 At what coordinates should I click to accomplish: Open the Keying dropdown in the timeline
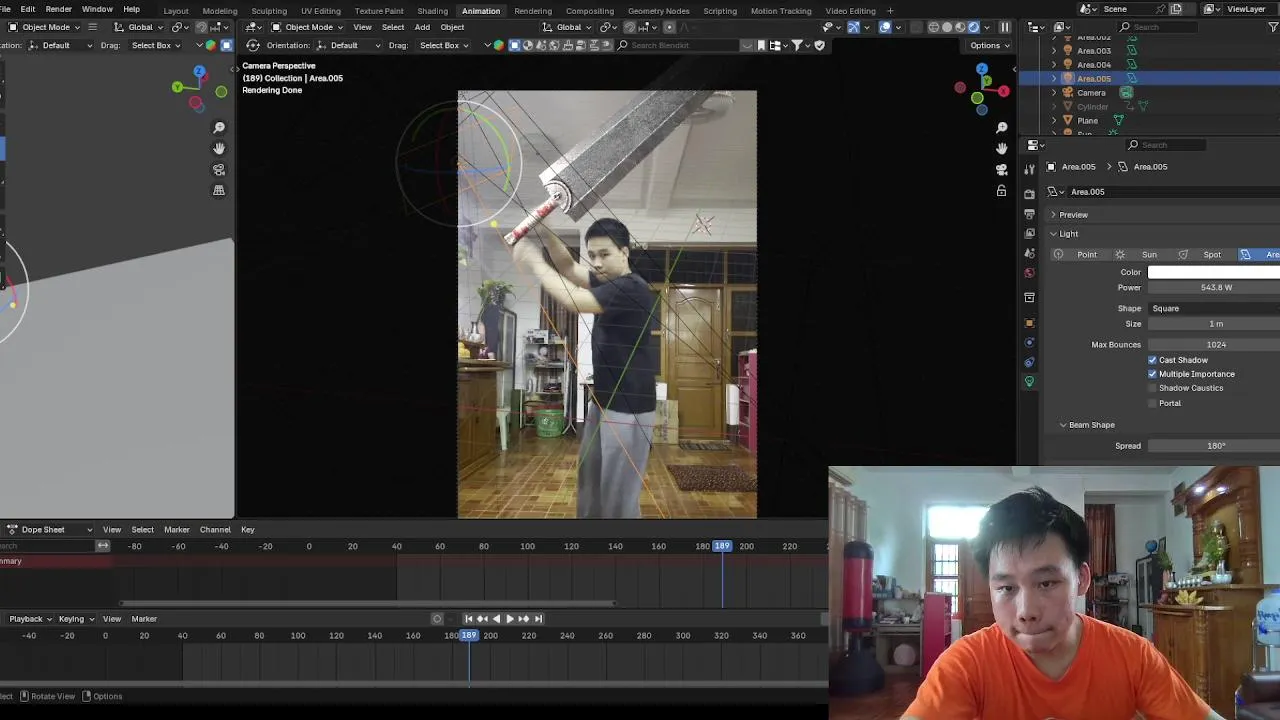point(76,619)
